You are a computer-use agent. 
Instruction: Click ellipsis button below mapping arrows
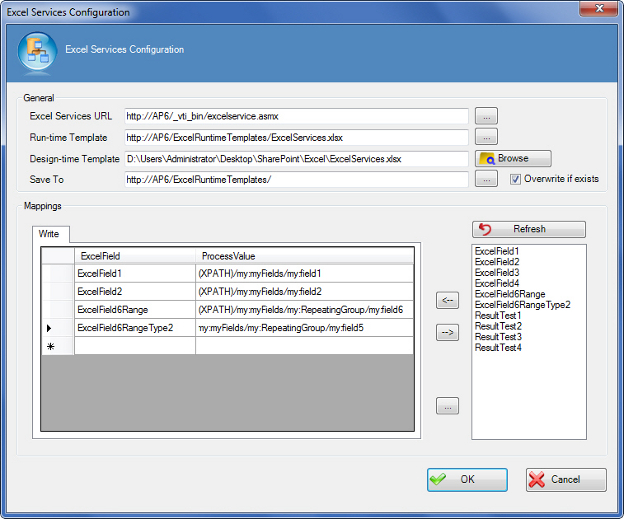(x=448, y=406)
